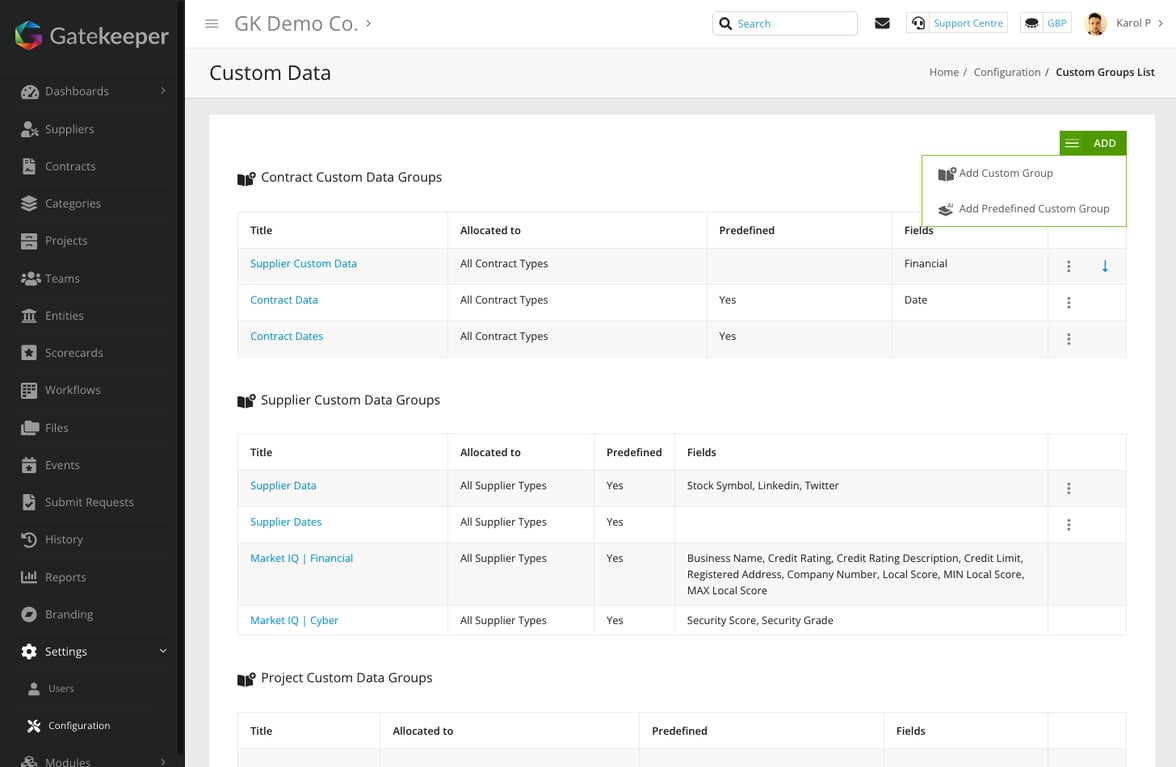1176x767 pixels.
Task: Click the kebab menu on the Contract Data row
Action: click(1069, 302)
